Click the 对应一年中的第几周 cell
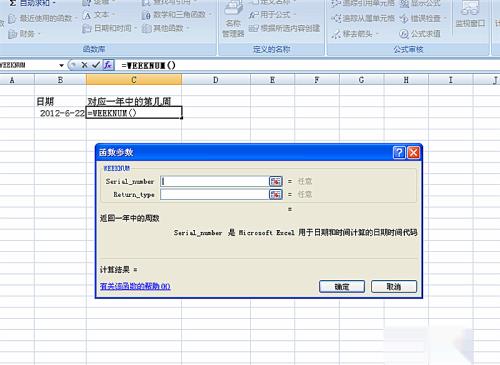The width and height of the screenshot is (500, 365). [x=134, y=101]
